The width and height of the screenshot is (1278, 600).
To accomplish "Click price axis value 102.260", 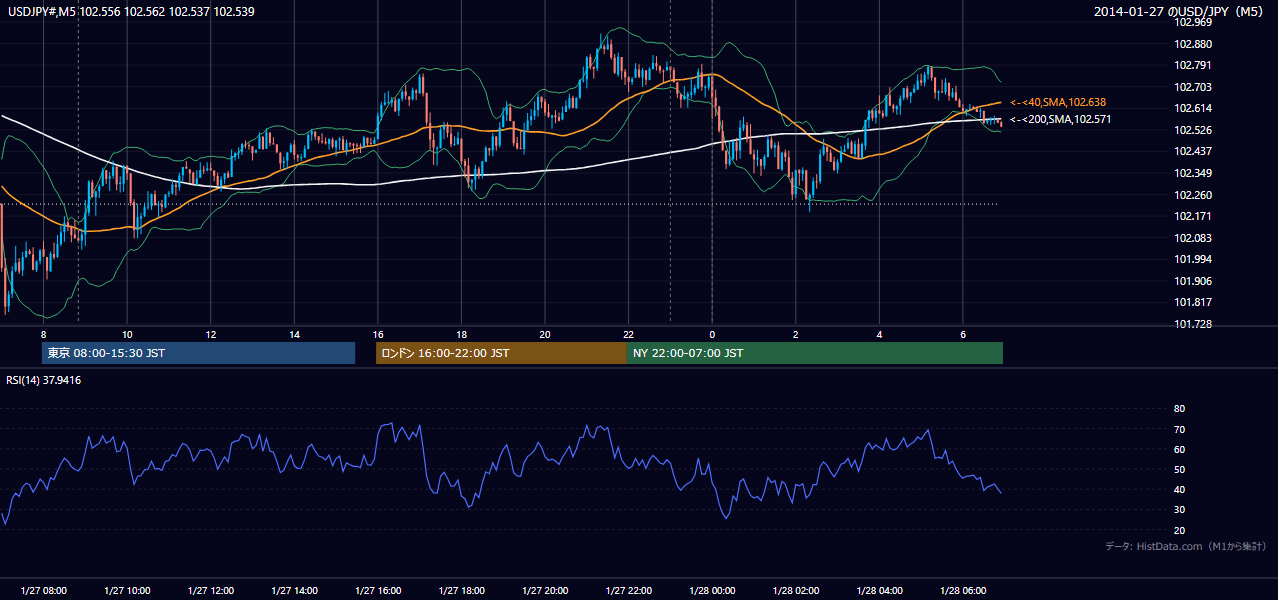I will 1193,195.
